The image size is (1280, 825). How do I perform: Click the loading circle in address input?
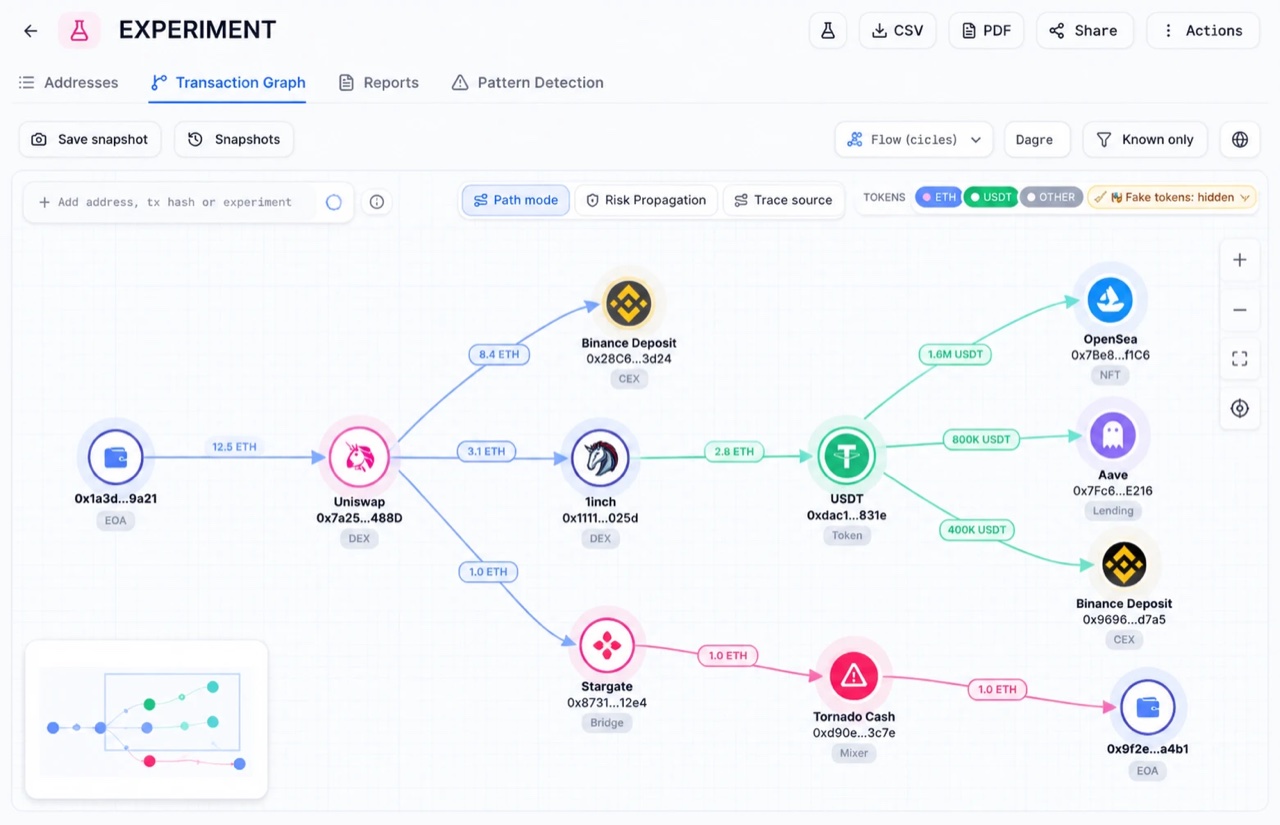(x=334, y=202)
